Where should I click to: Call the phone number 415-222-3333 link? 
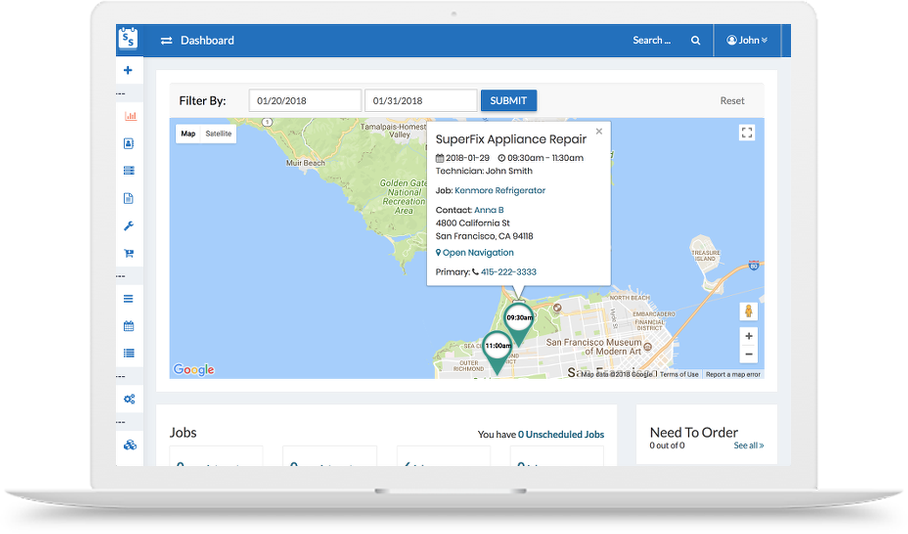pos(508,272)
